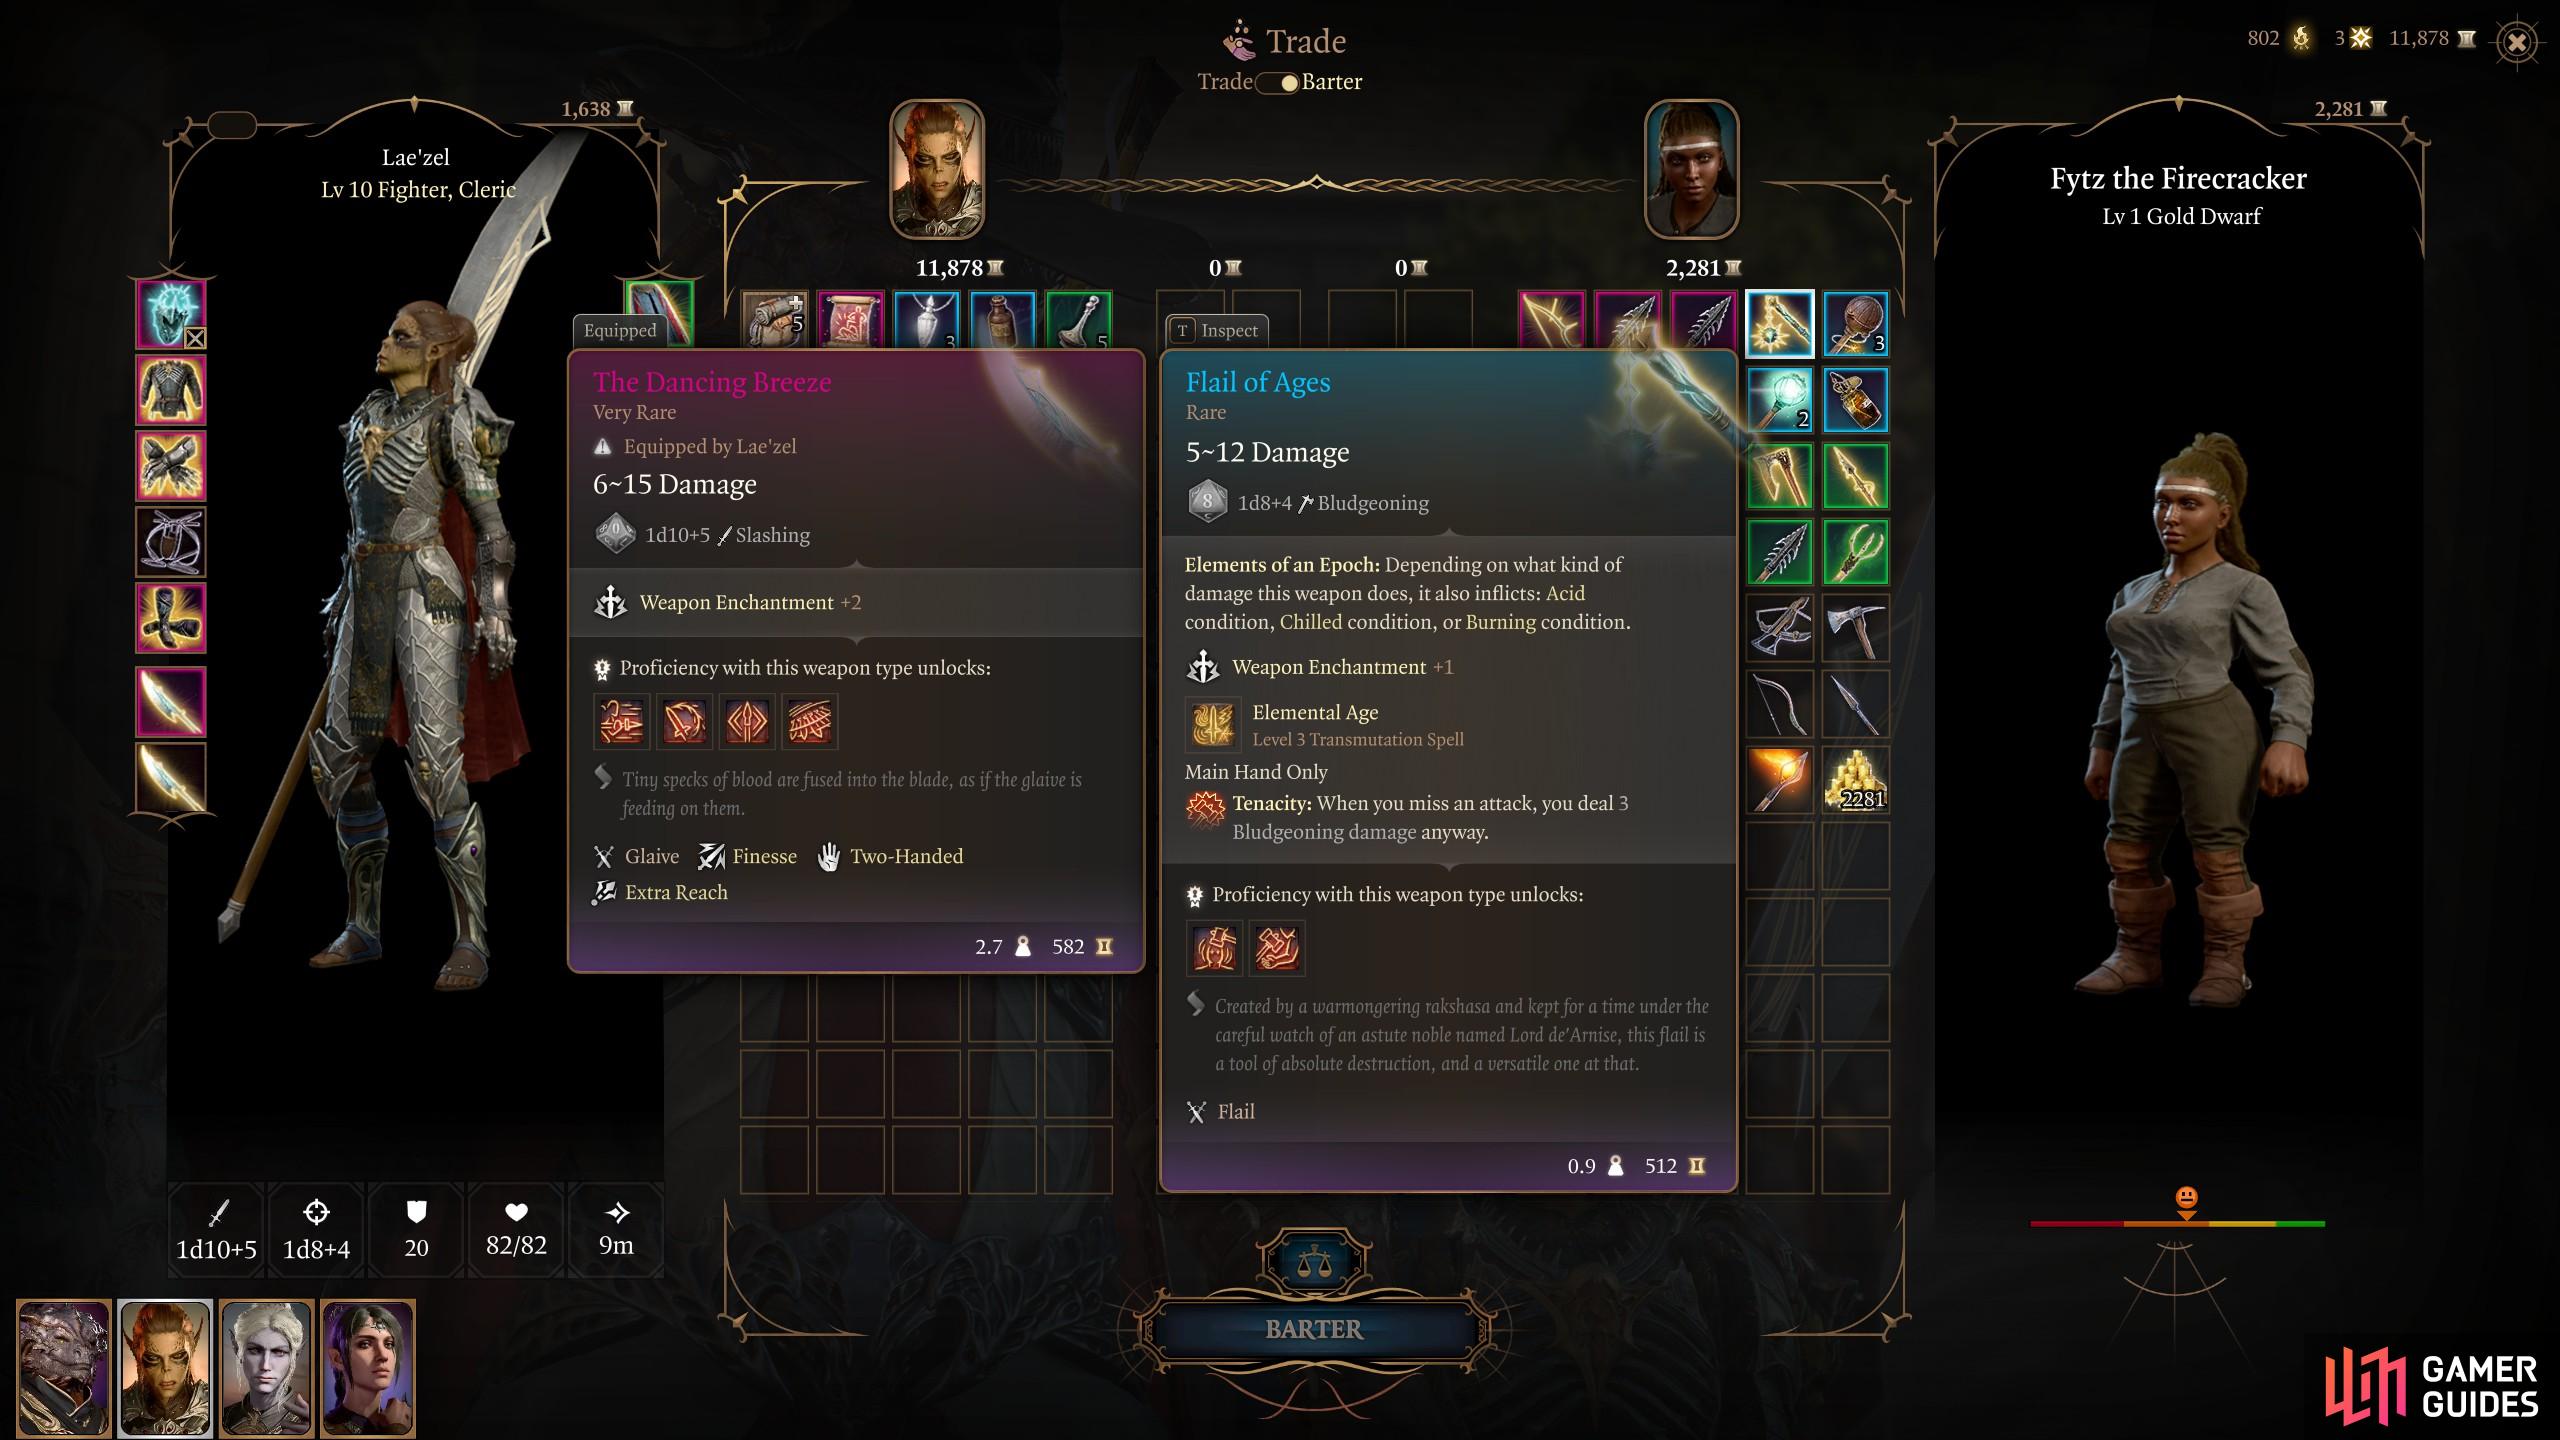The image size is (2560, 1440).
Task: Switch to the white-haired elf party portrait
Action: point(266,1368)
